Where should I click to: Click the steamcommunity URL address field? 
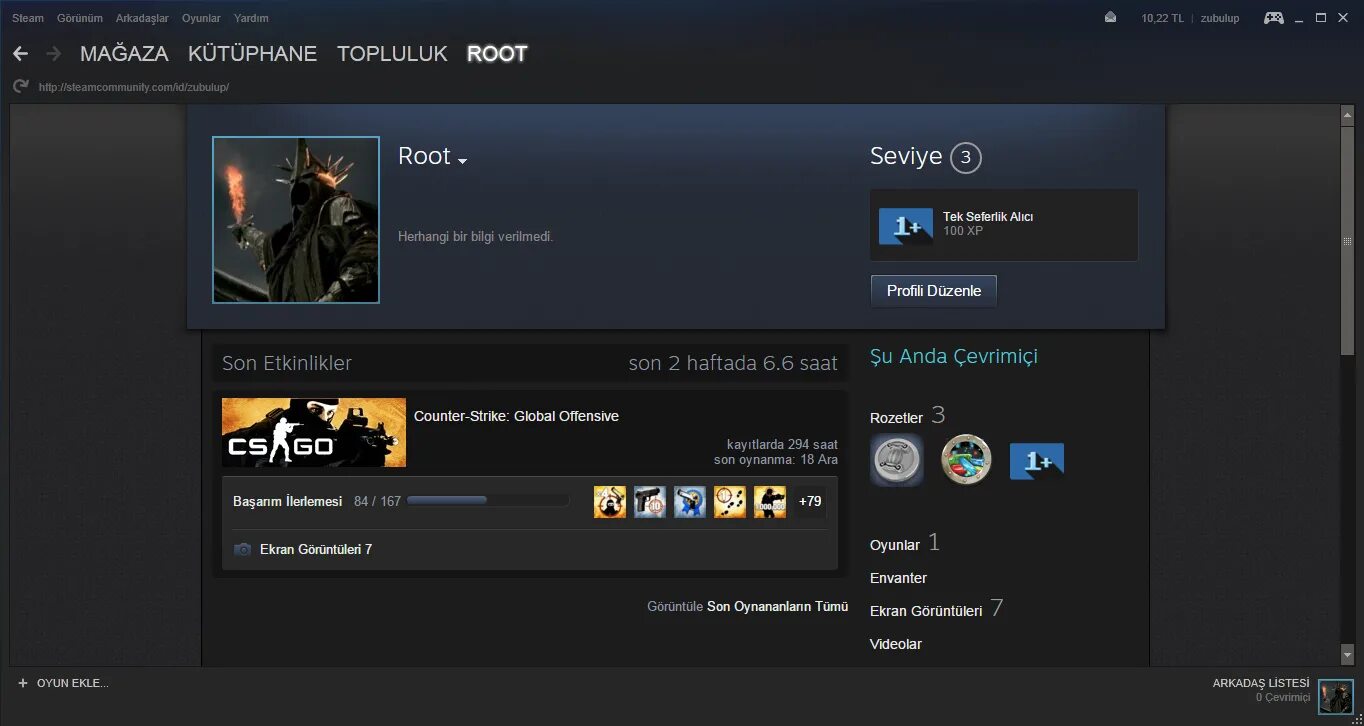point(134,87)
